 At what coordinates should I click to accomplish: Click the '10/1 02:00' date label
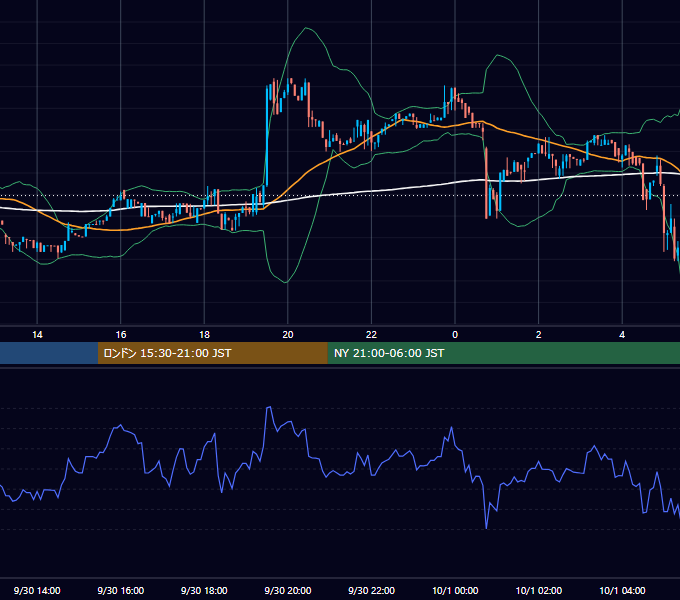[539, 590]
